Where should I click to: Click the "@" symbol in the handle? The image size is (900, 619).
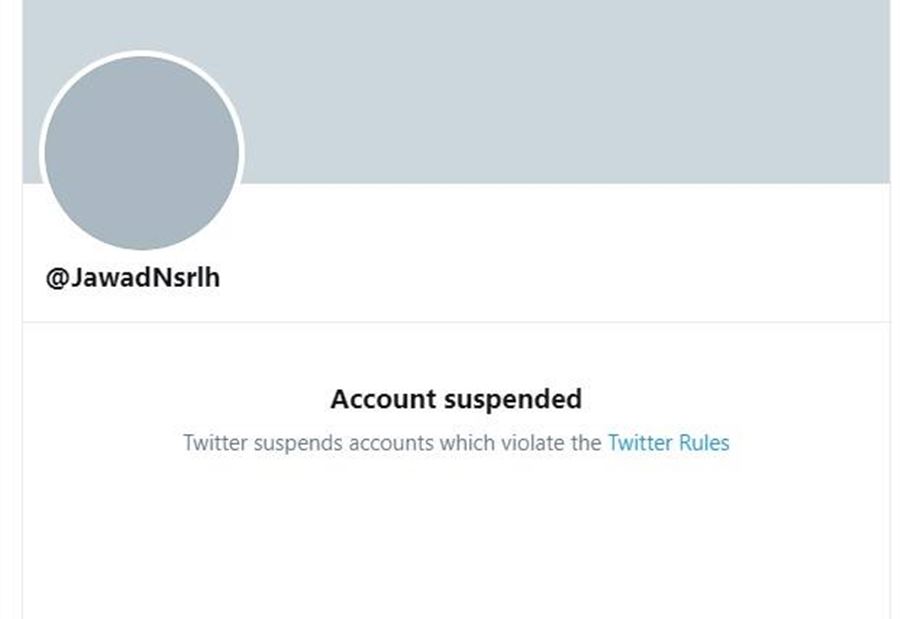click(56, 278)
